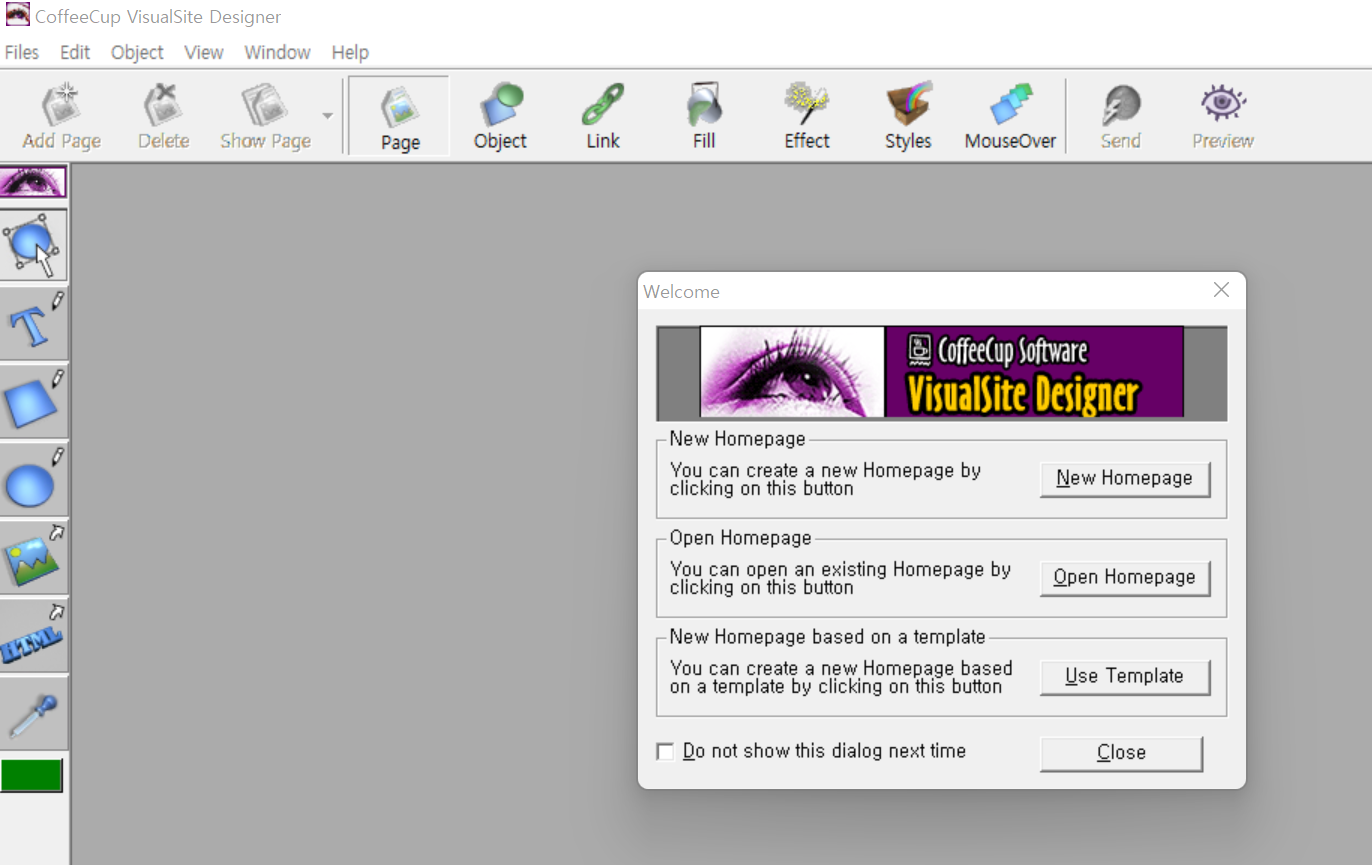Image resolution: width=1372 pixels, height=865 pixels.
Task: Click the CoffeeCup VisualSite Designer banner
Action: (941, 372)
